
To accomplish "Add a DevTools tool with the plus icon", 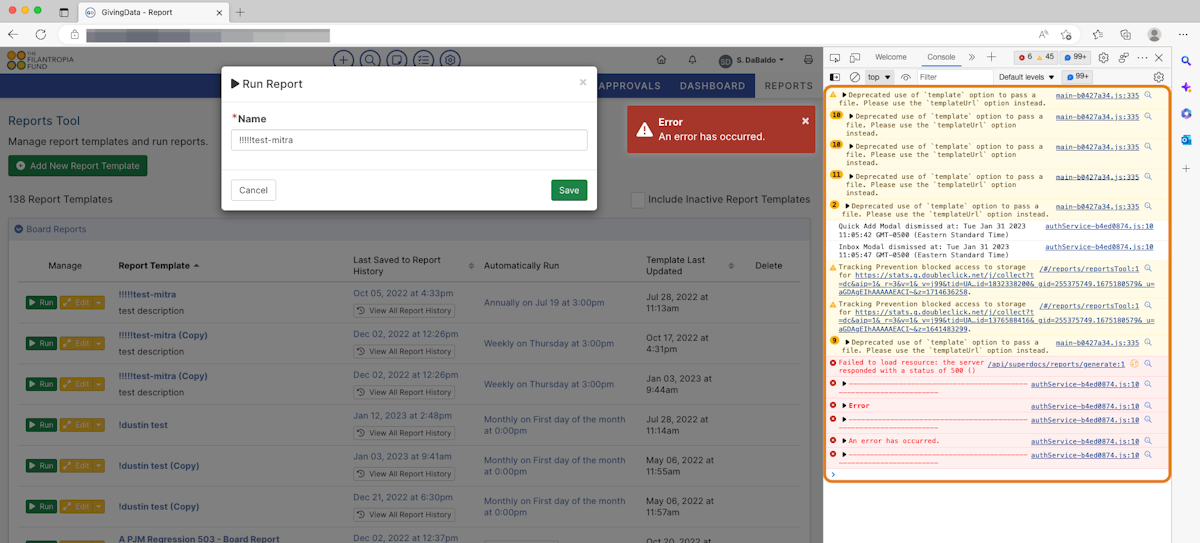I will [991, 58].
